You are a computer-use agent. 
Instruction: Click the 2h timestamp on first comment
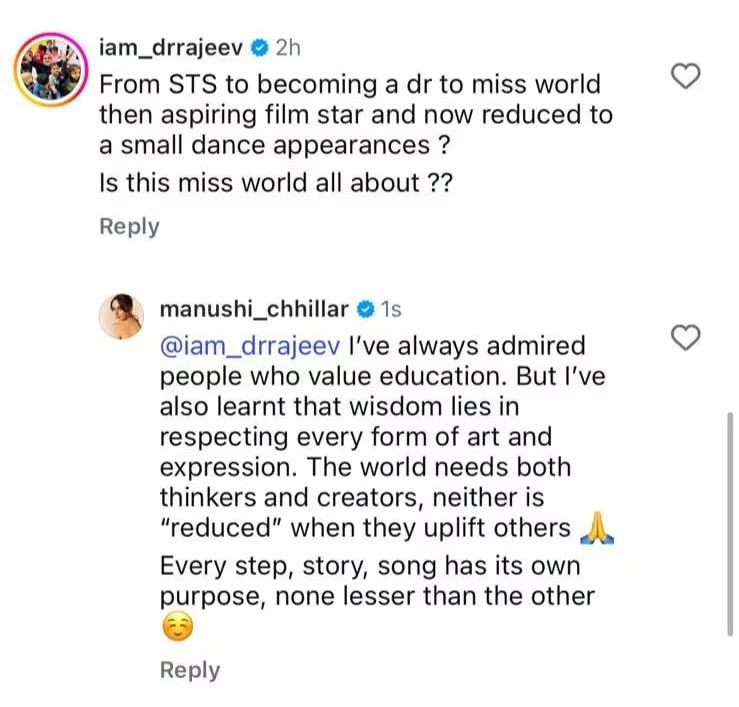(x=288, y=47)
